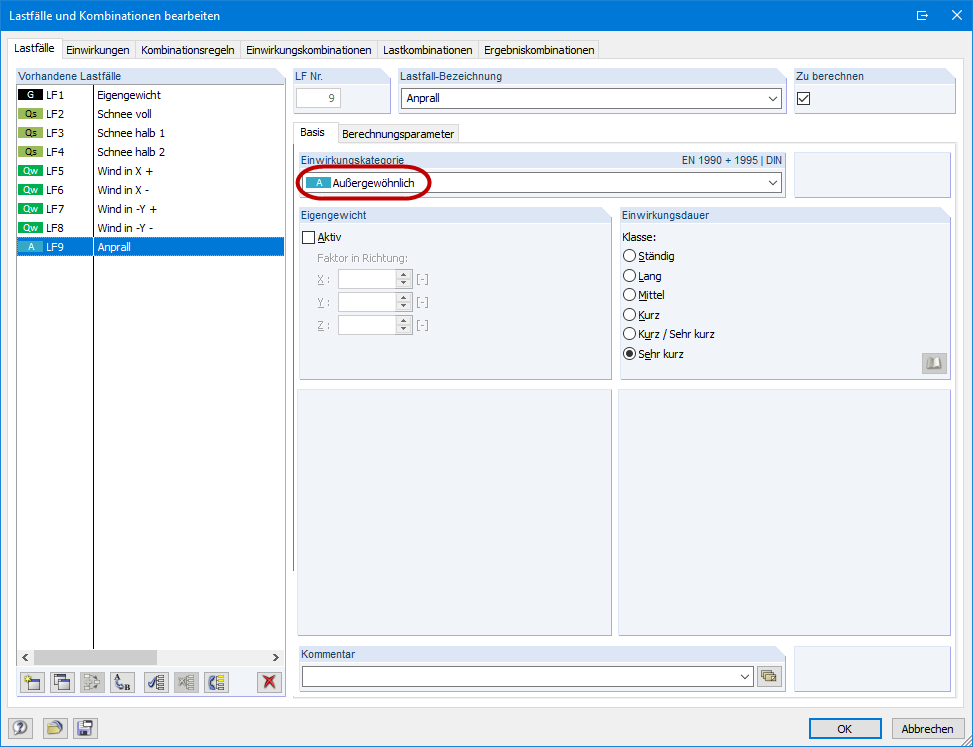Go to the Lastkombinationen tab
Screen dimensions: 973x747
[x=428, y=50]
